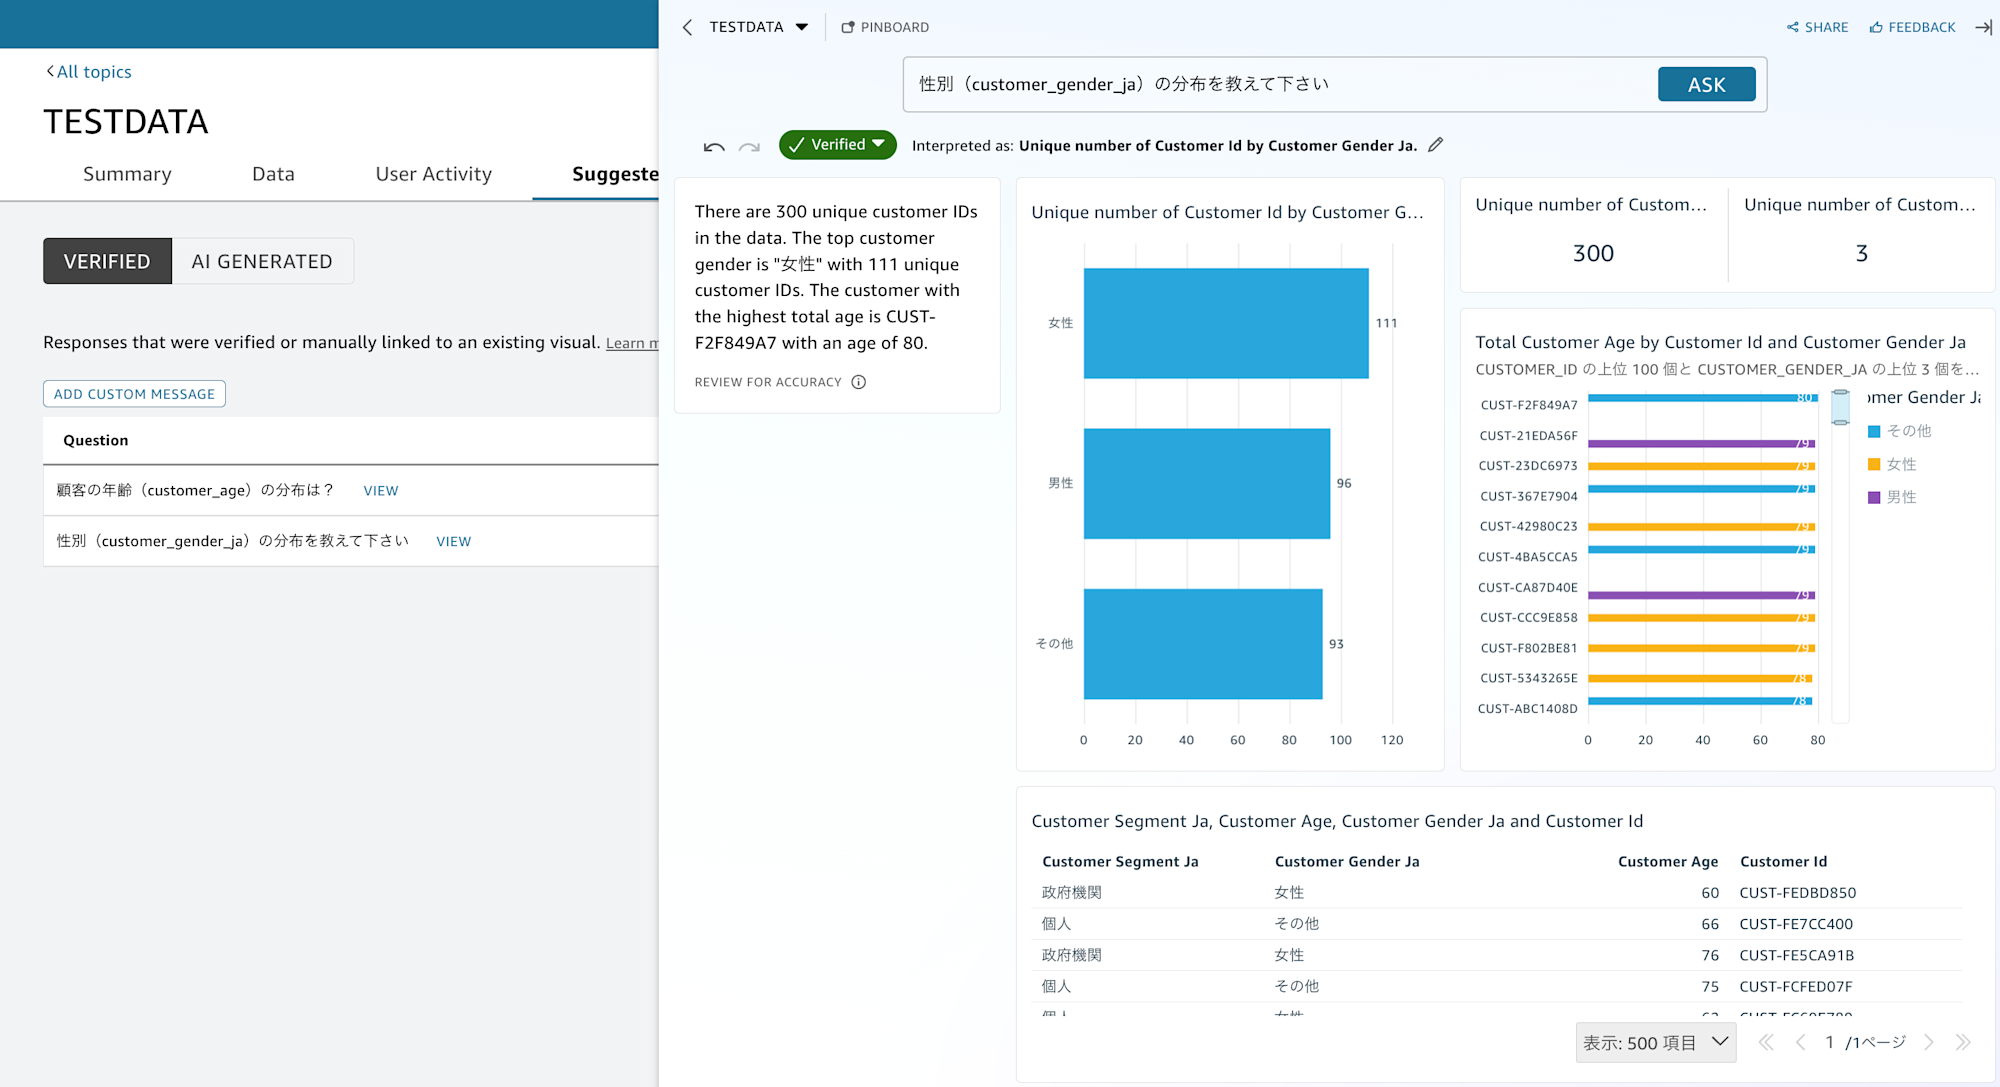Image resolution: width=2000 pixels, height=1087 pixels.
Task: Click the CUST-FE5CA91B cell
Action: pos(1796,955)
